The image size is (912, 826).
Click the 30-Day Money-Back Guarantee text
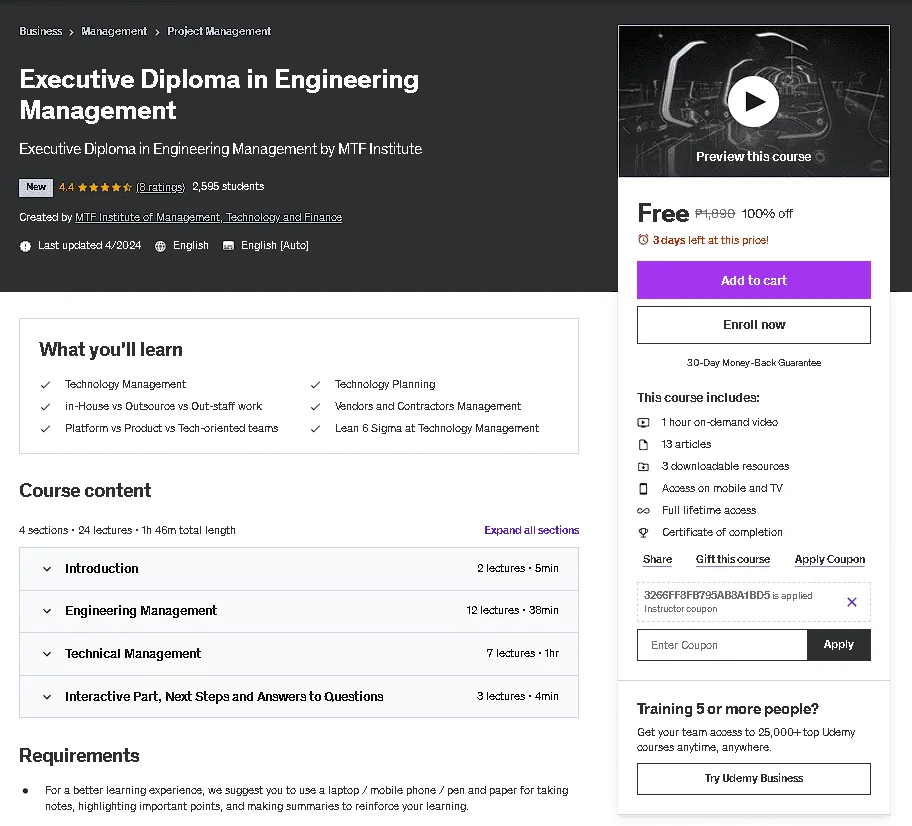pyautogui.click(x=754, y=363)
